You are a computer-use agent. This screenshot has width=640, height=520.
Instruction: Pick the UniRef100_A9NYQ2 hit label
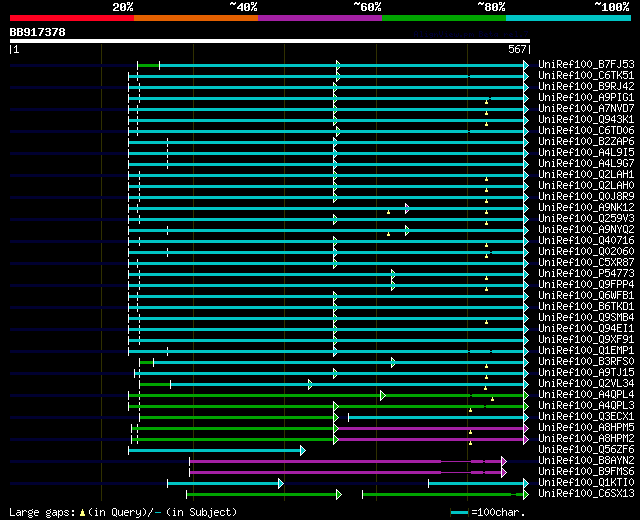[586, 230]
